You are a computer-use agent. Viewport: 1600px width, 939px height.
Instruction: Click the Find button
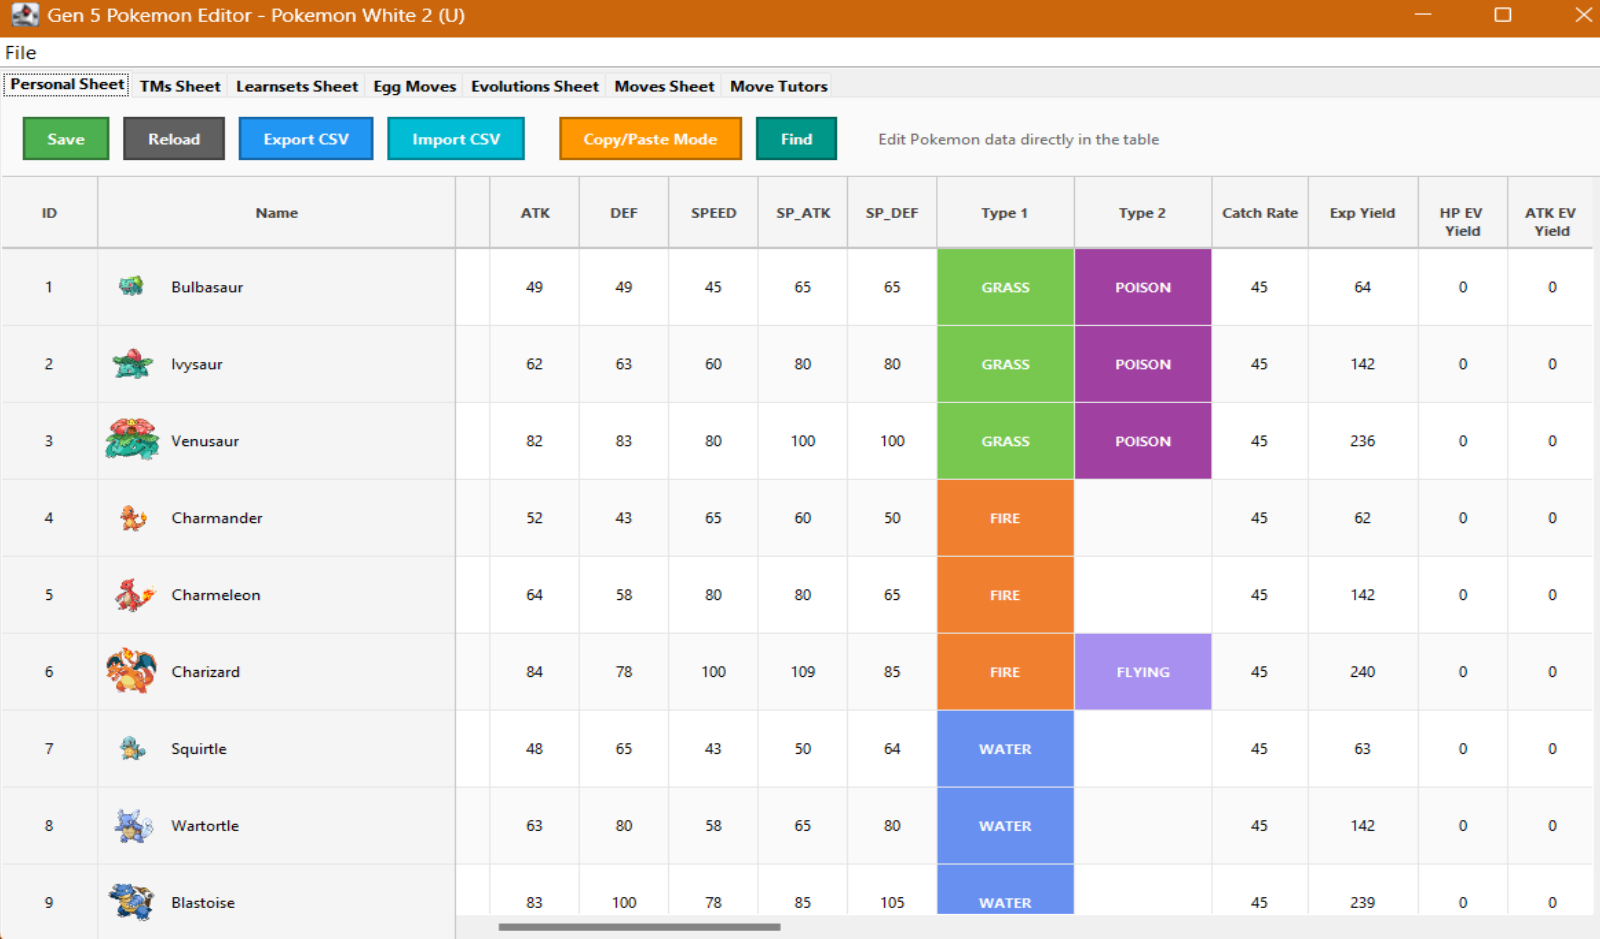click(796, 139)
